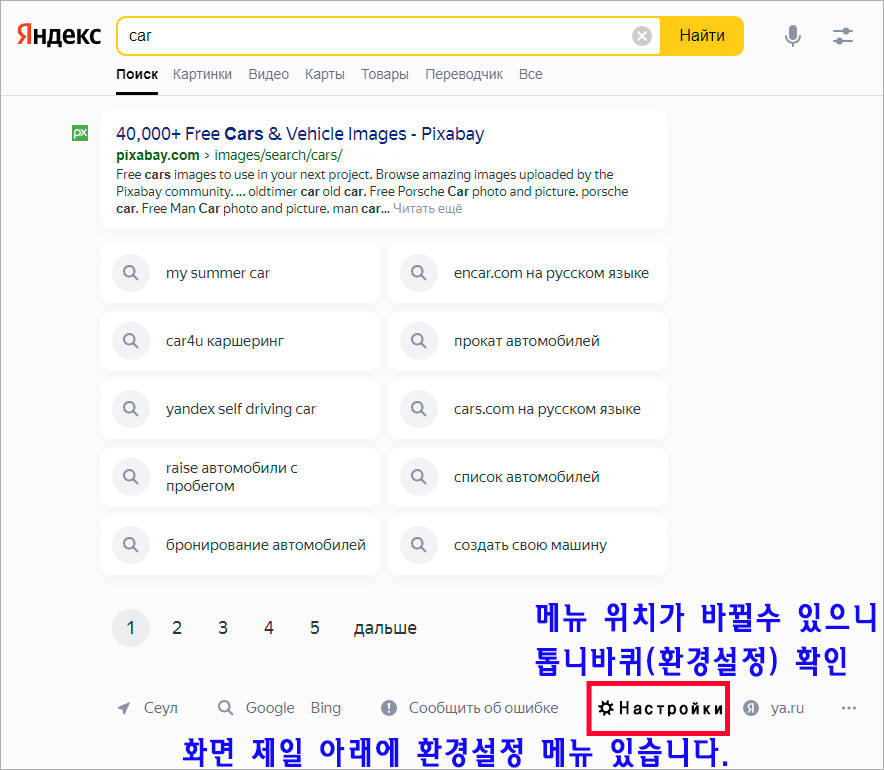Click the footer magnifier icon before Google
884x770 pixels.
pos(226,707)
